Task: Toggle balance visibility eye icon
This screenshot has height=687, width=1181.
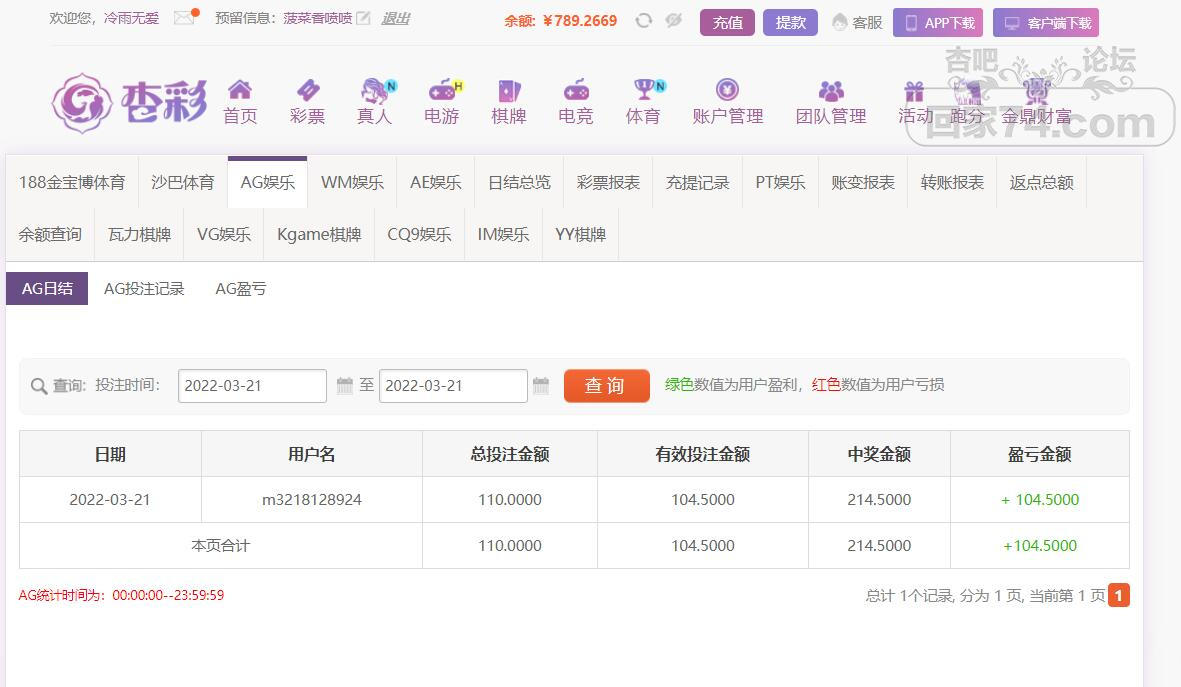Action: [673, 21]
